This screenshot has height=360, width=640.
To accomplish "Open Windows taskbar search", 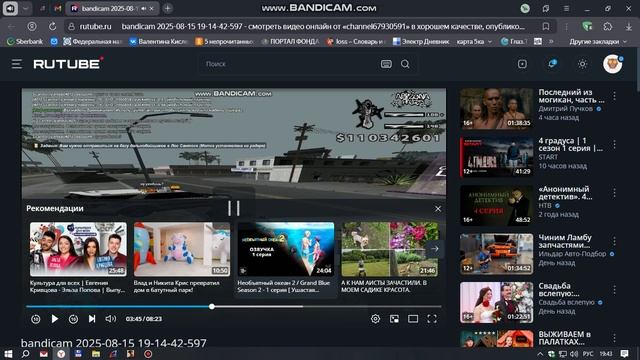I will pyautogui.click(x=25, y=353).
